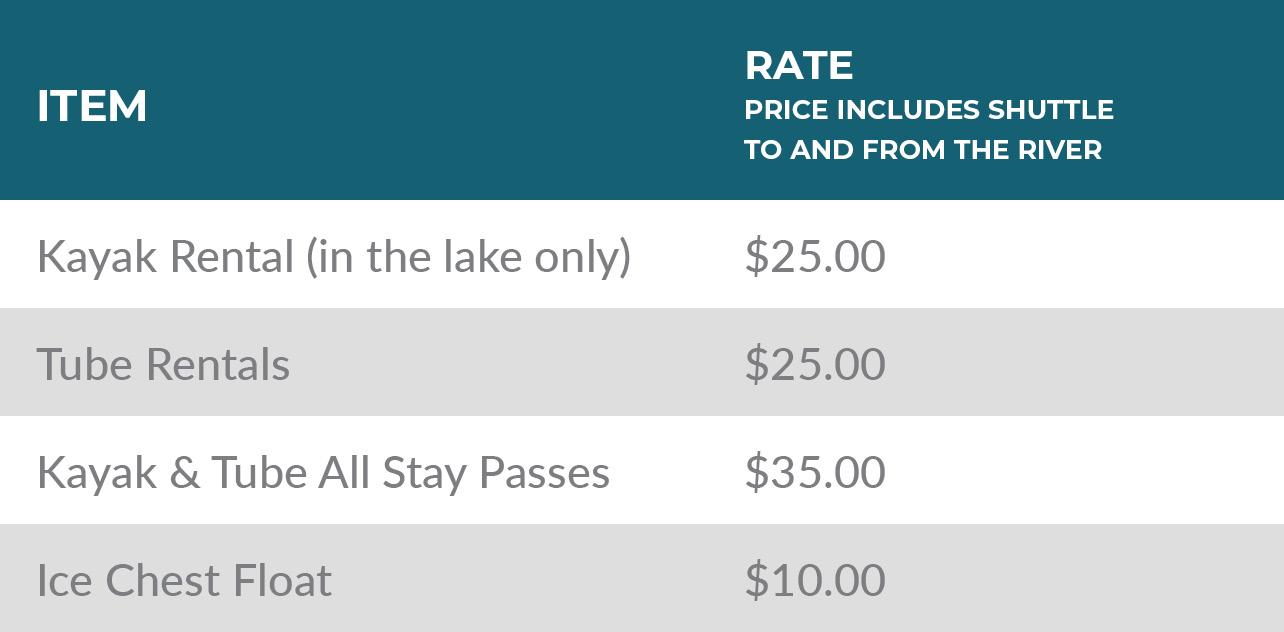Select the Kayak Rental item name
This screenshot has height=632, width=1284.
tap(165, 257)
